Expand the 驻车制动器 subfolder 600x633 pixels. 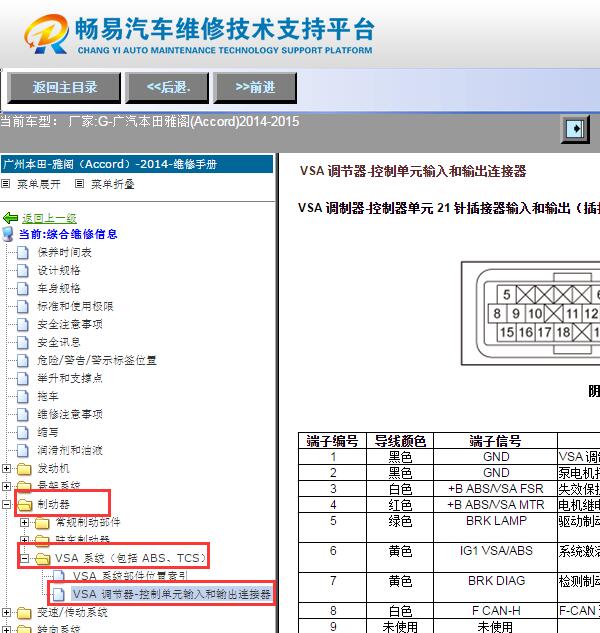tap(24, 539)
